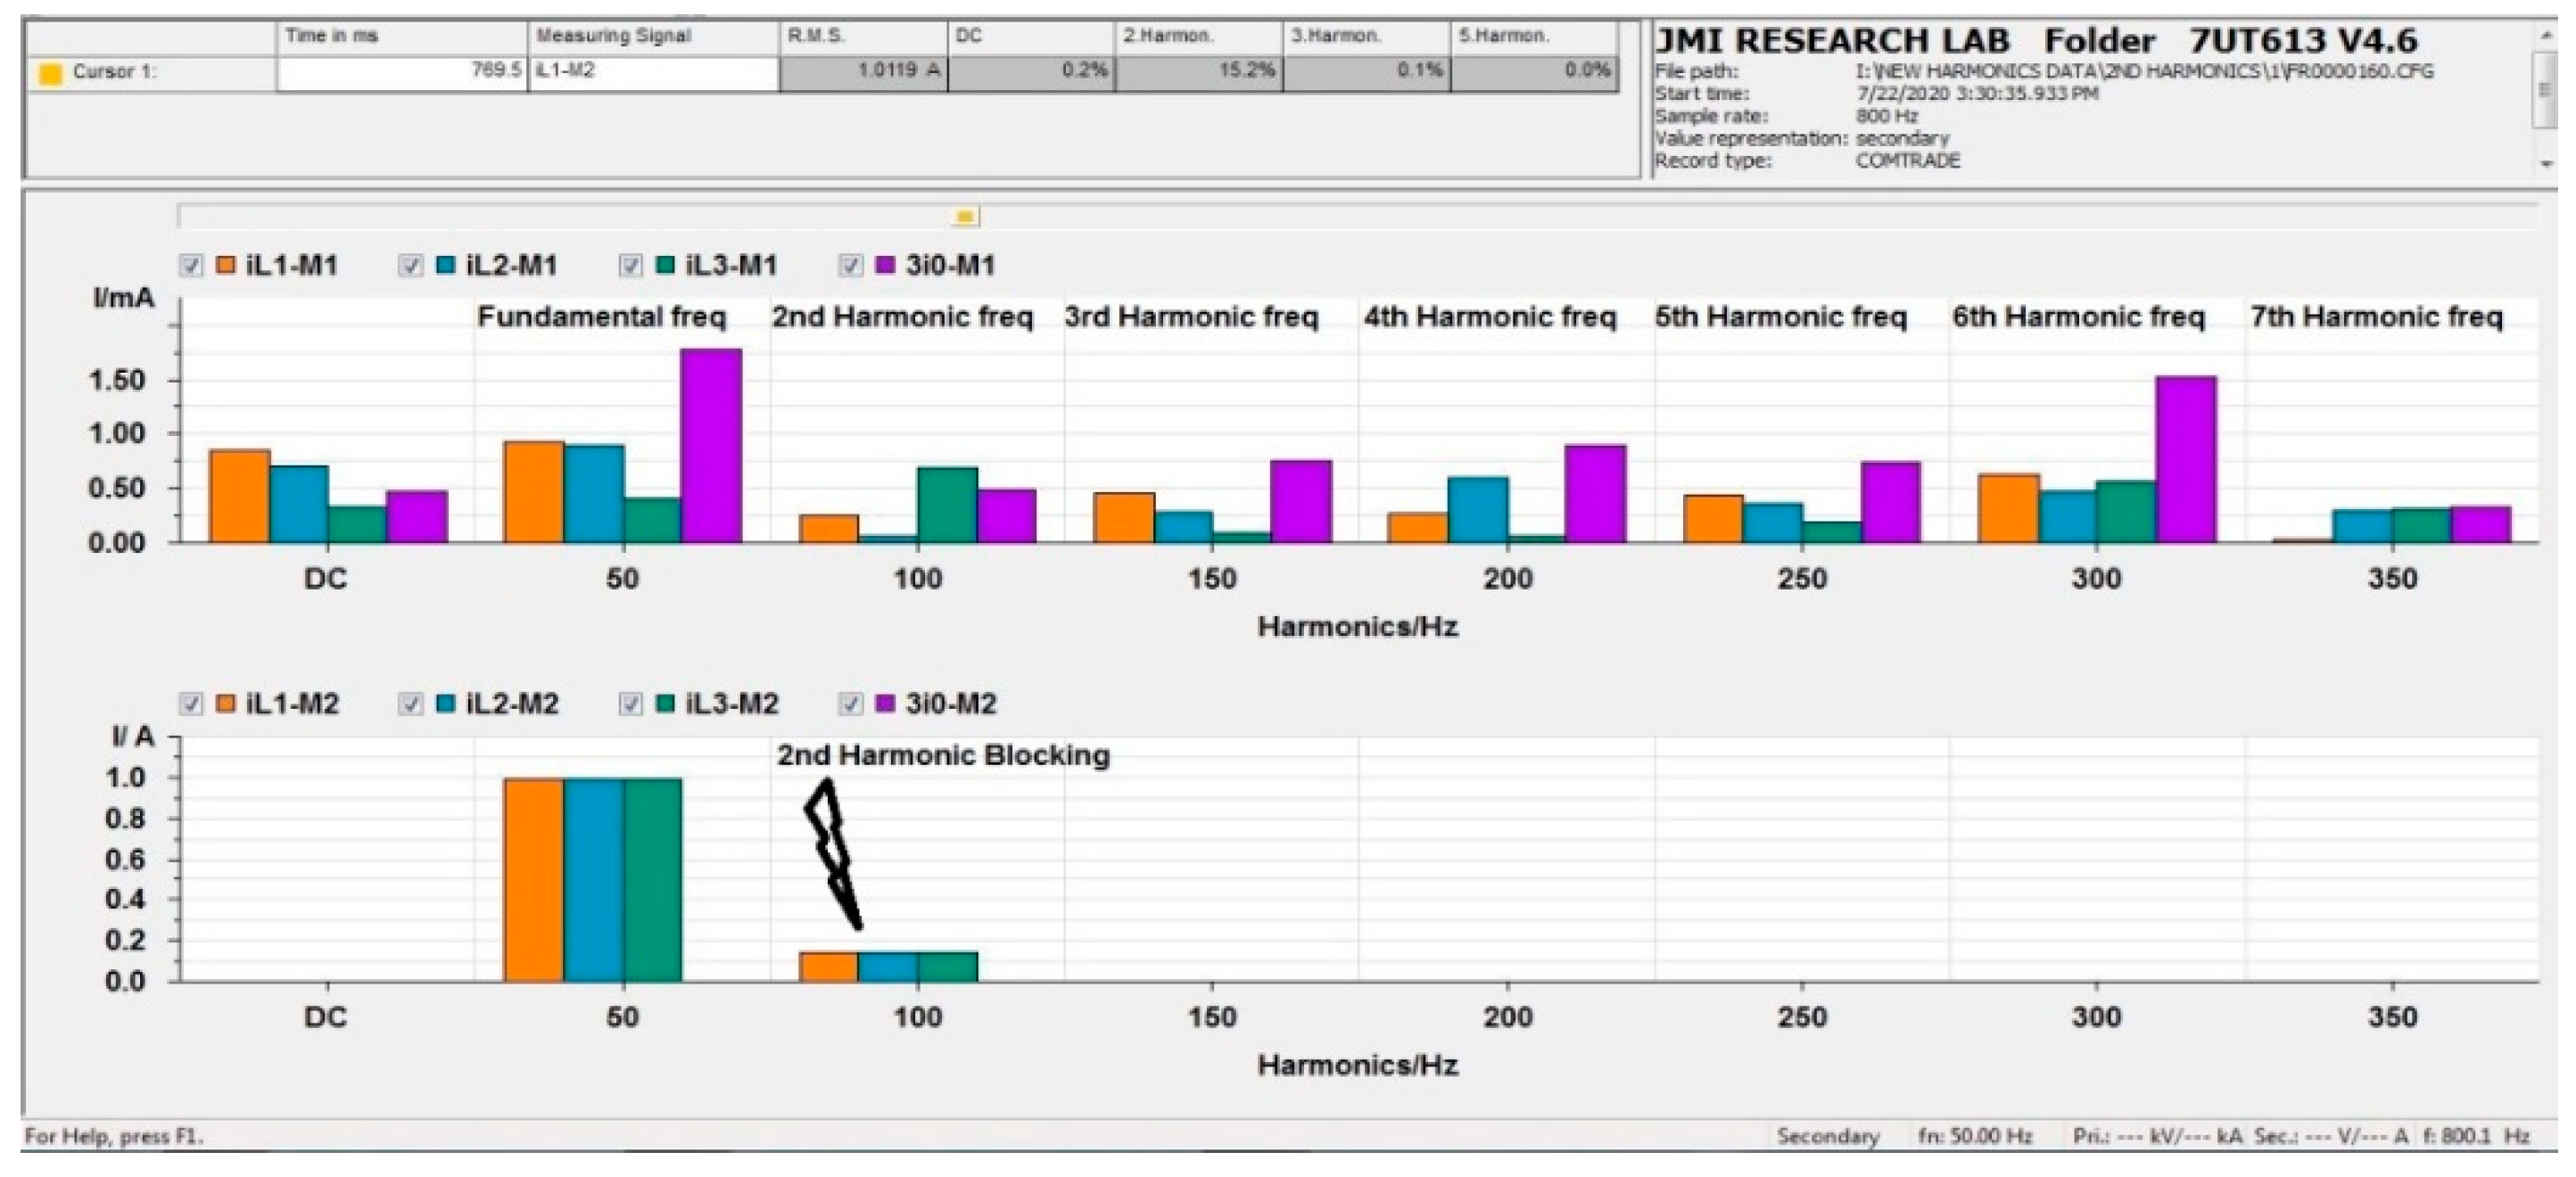Click the blue iL2-M2 legend square
The width and height of the screenshot is (2576, 1177).
[446, 704]
